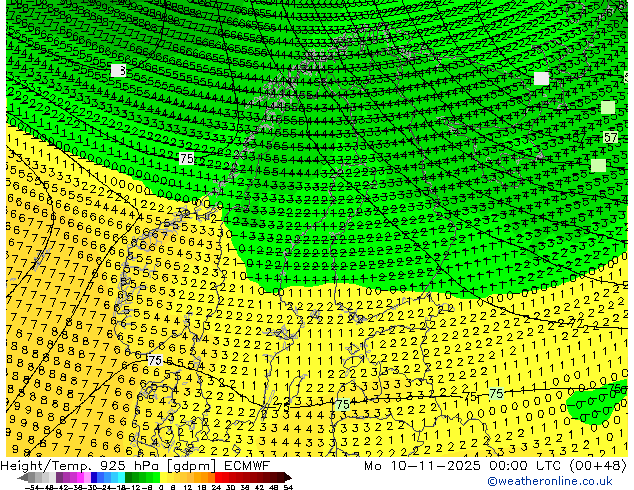Pick the gray swatch in the legend
The width and height of the screenshot is (634, 490).
[32, 478]
